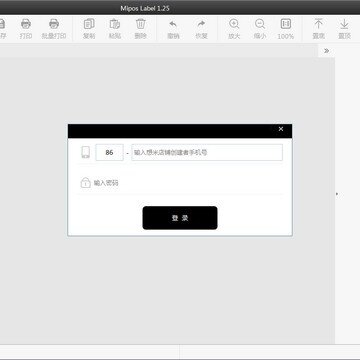The image size is (360, 360).
Task: Close the login dialog with X
Action: (x=281, y=129)
